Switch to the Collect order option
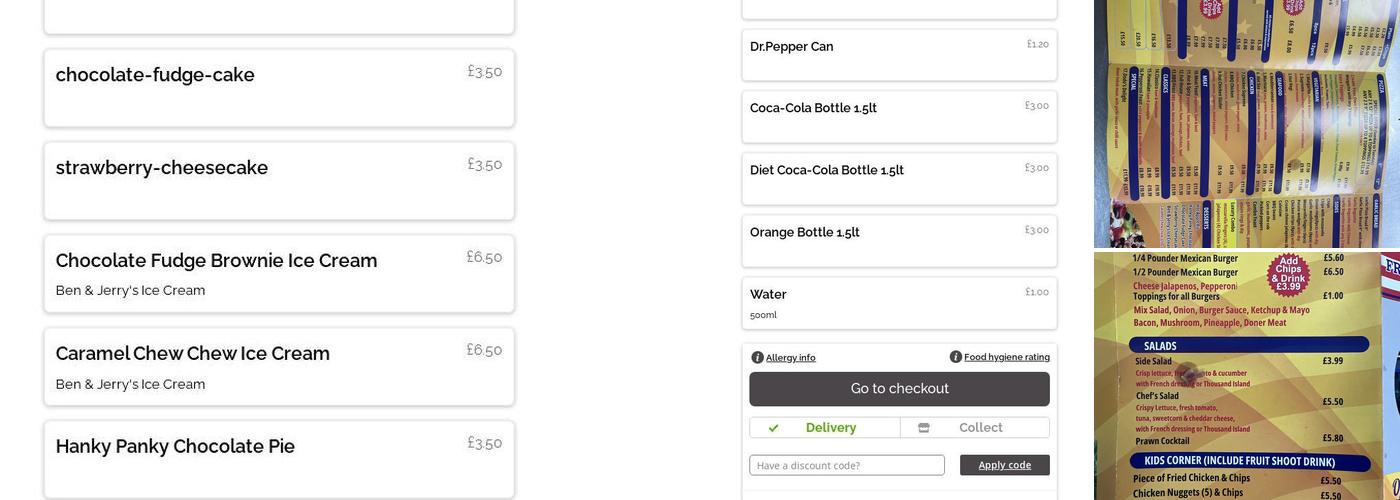The height and width of the screenshot is (500, 1400). point(975,428)
